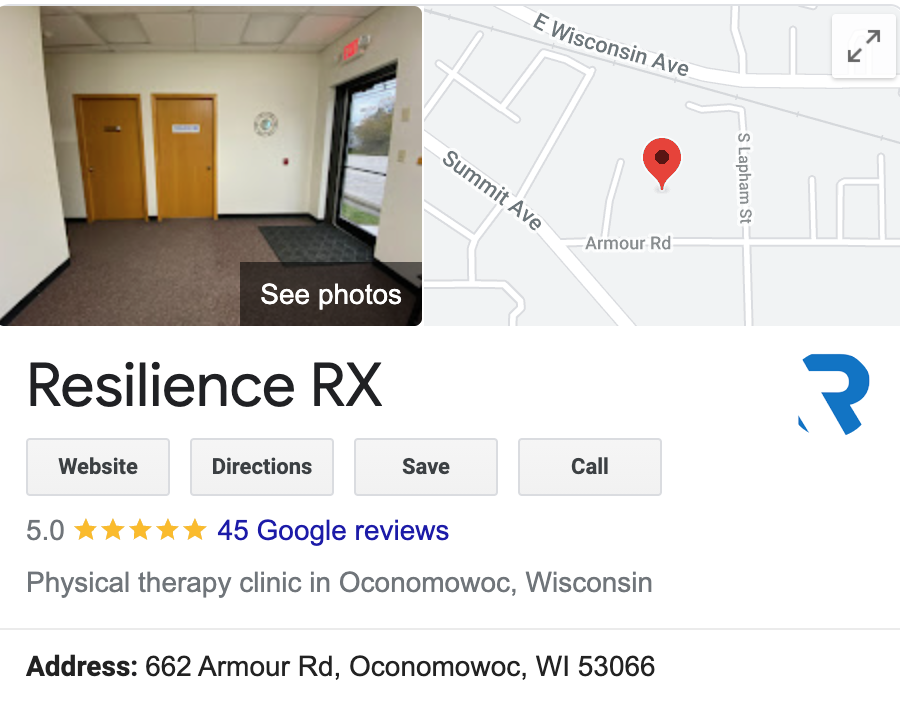This screenshot has height=706, width=900.
Task: Click the five gold rating stars
Action: (140, 530)
